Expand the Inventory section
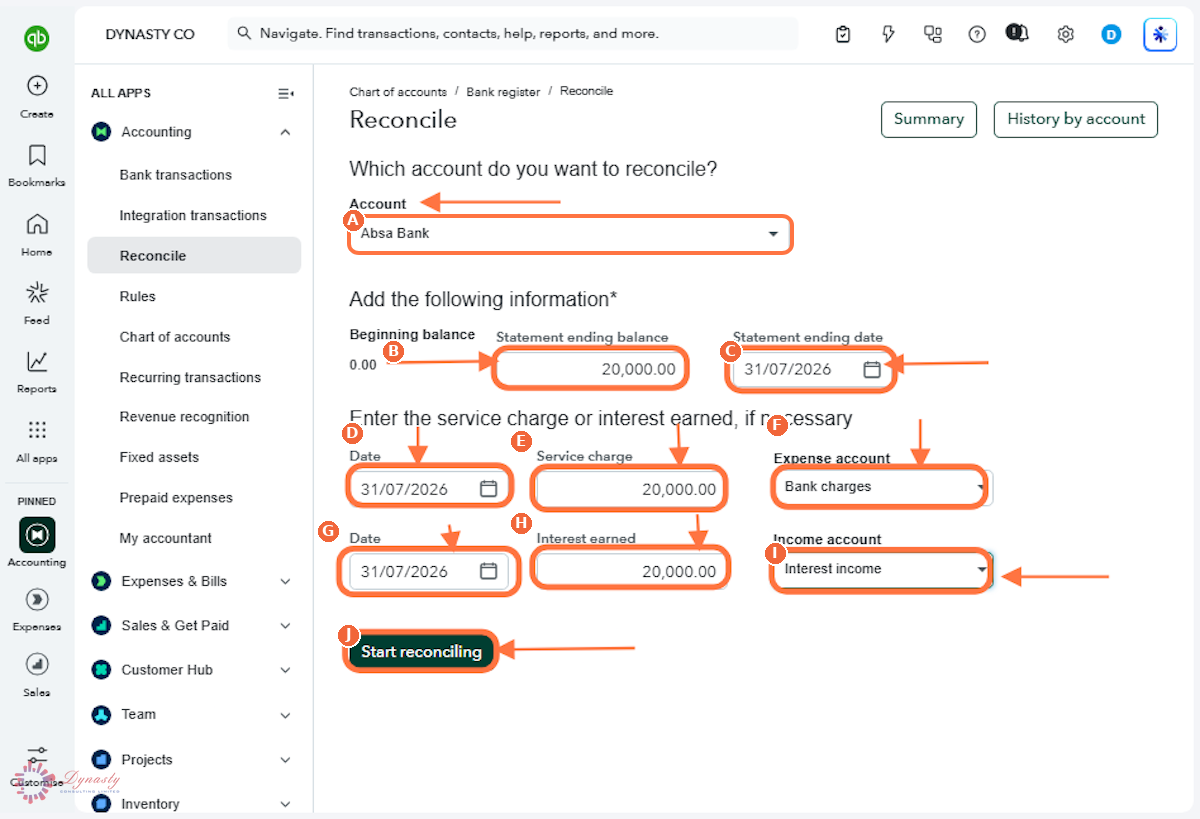Image resolution: width=1200 pixels, height=819 pixels. pos(286,804)
